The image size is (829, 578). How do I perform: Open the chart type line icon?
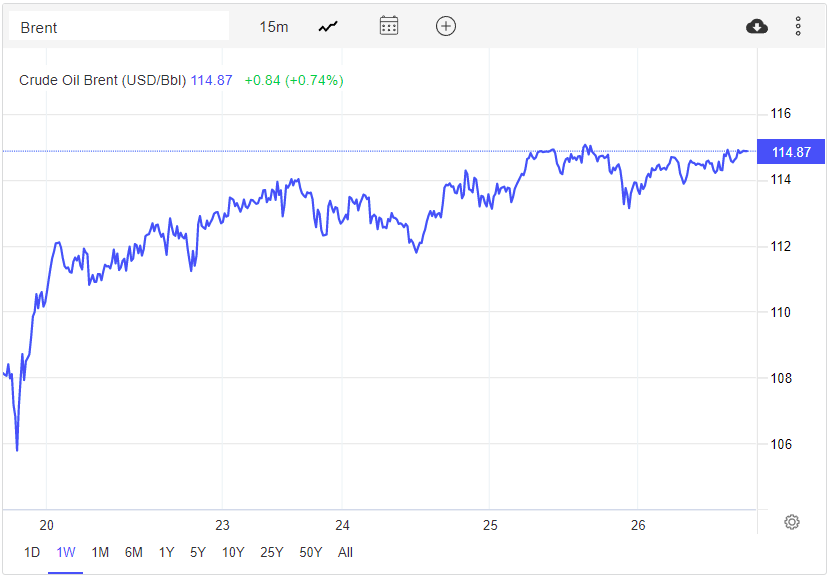click(328, 27)
